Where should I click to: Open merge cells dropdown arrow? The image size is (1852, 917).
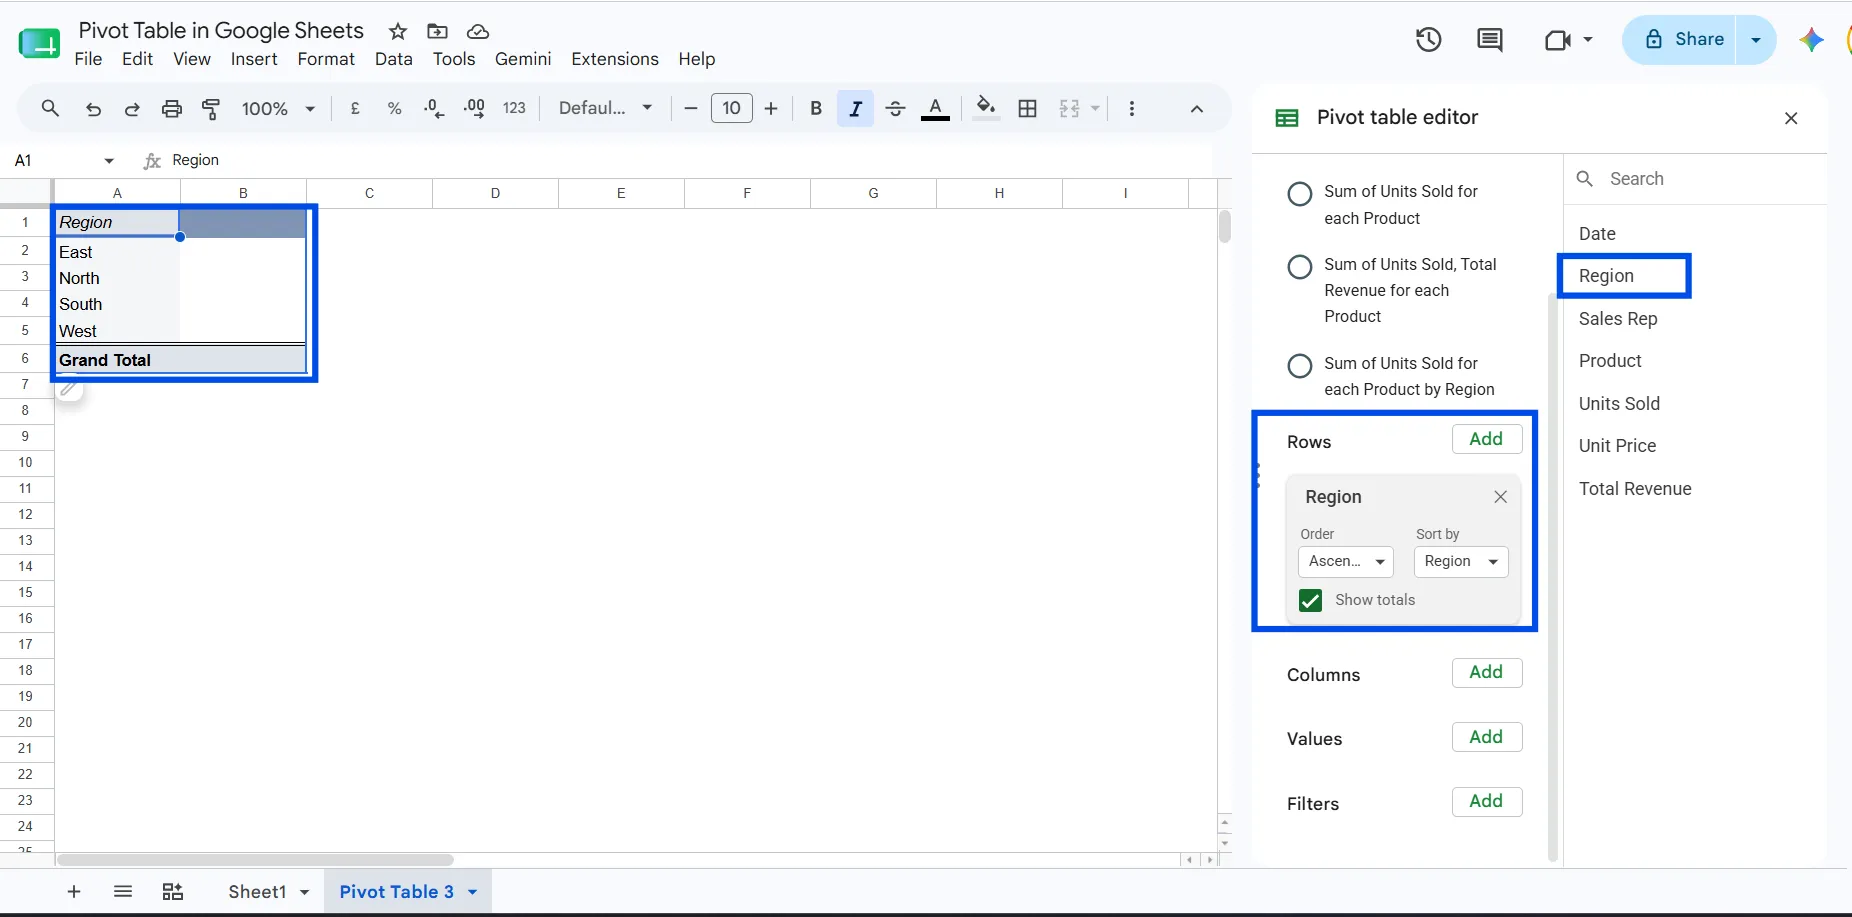[x=1096, y=108]
